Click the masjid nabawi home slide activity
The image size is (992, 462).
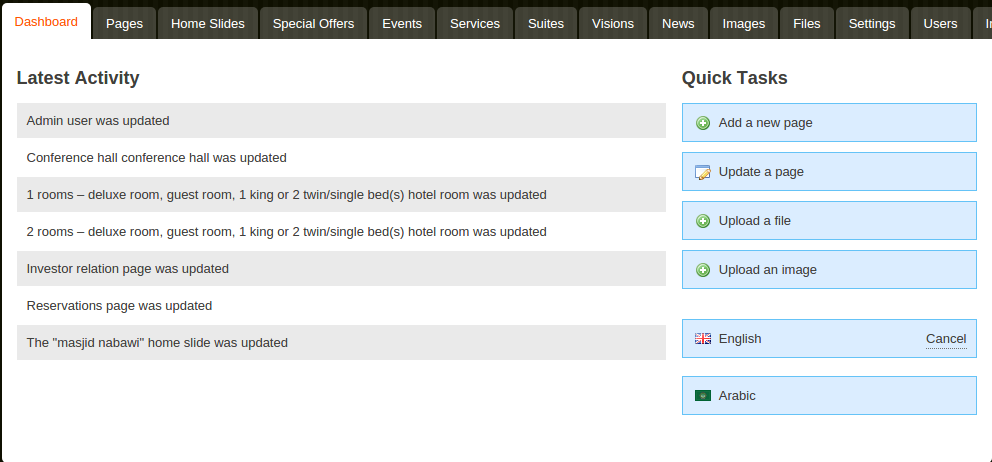157,343
